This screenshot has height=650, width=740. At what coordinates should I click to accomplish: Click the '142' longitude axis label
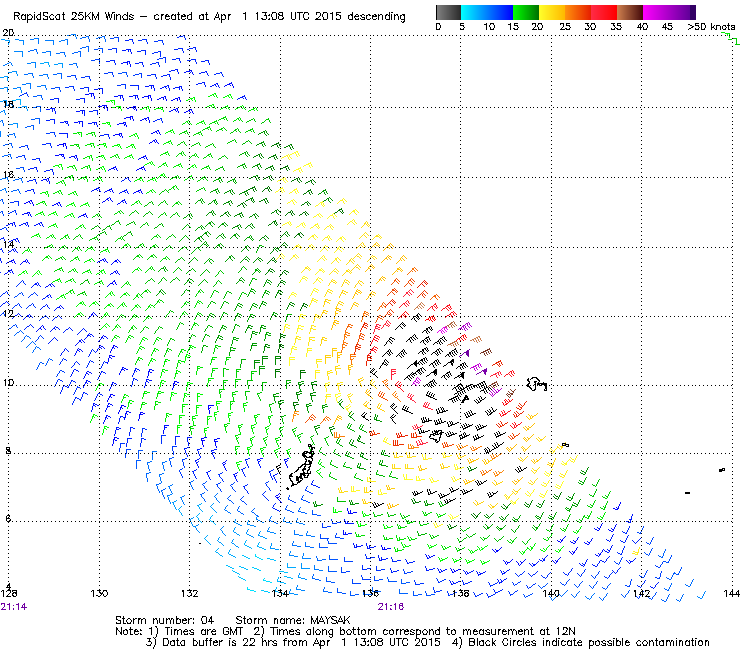point(641,593)
